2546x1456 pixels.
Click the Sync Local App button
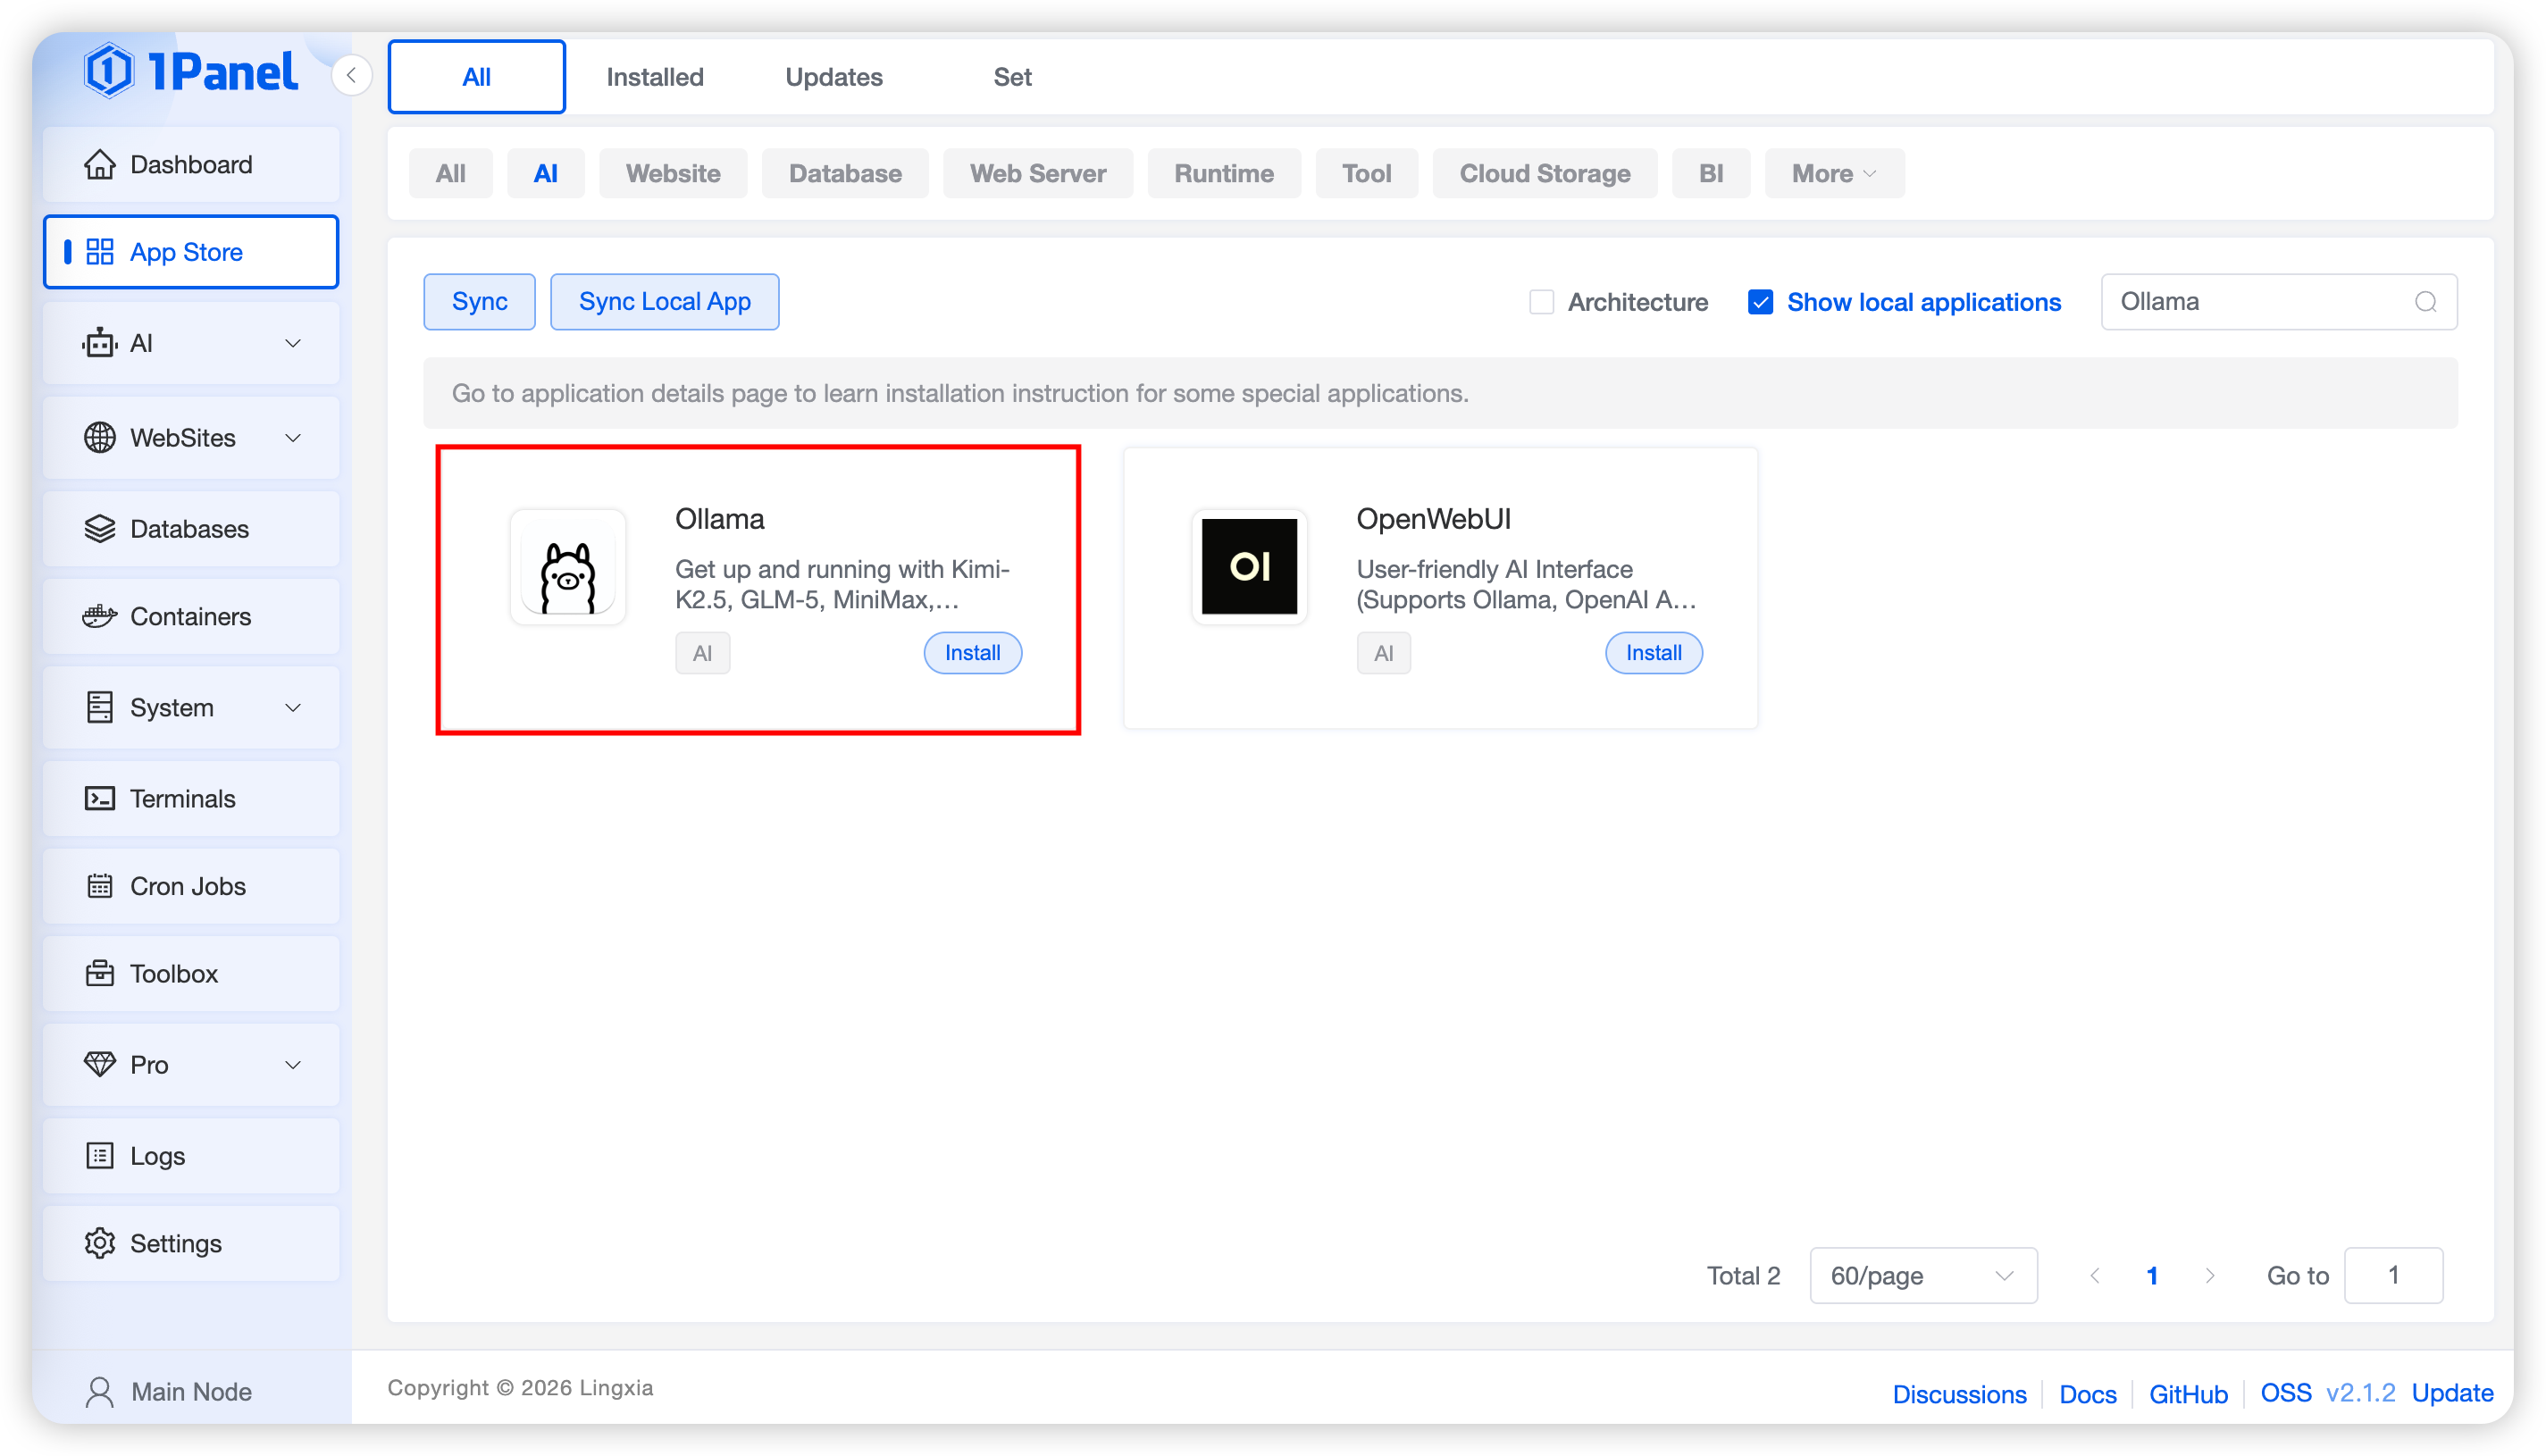(x=664, y=302)
